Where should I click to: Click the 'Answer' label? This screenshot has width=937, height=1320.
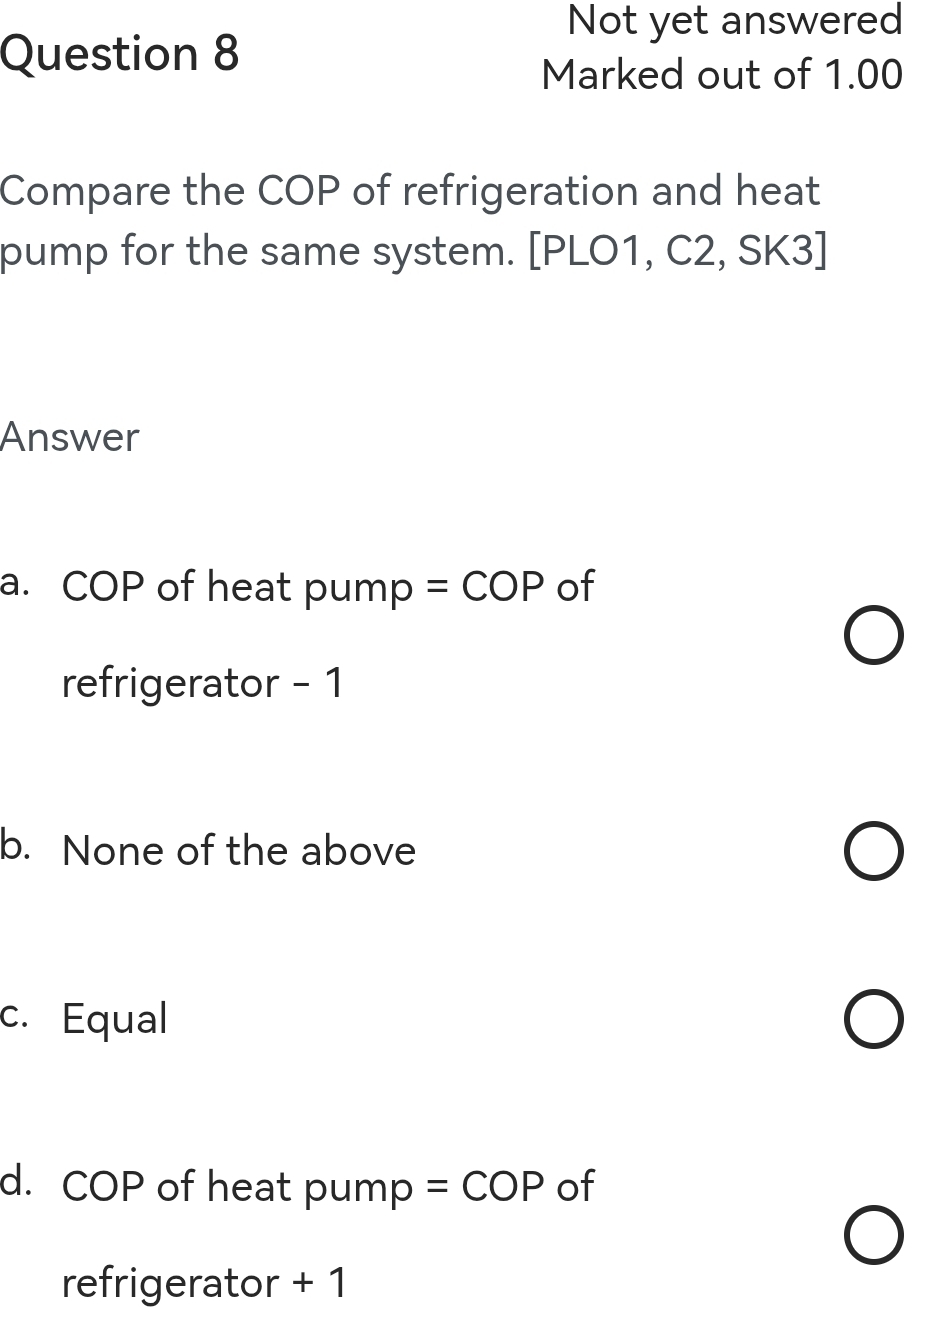(x=69, y=436)
